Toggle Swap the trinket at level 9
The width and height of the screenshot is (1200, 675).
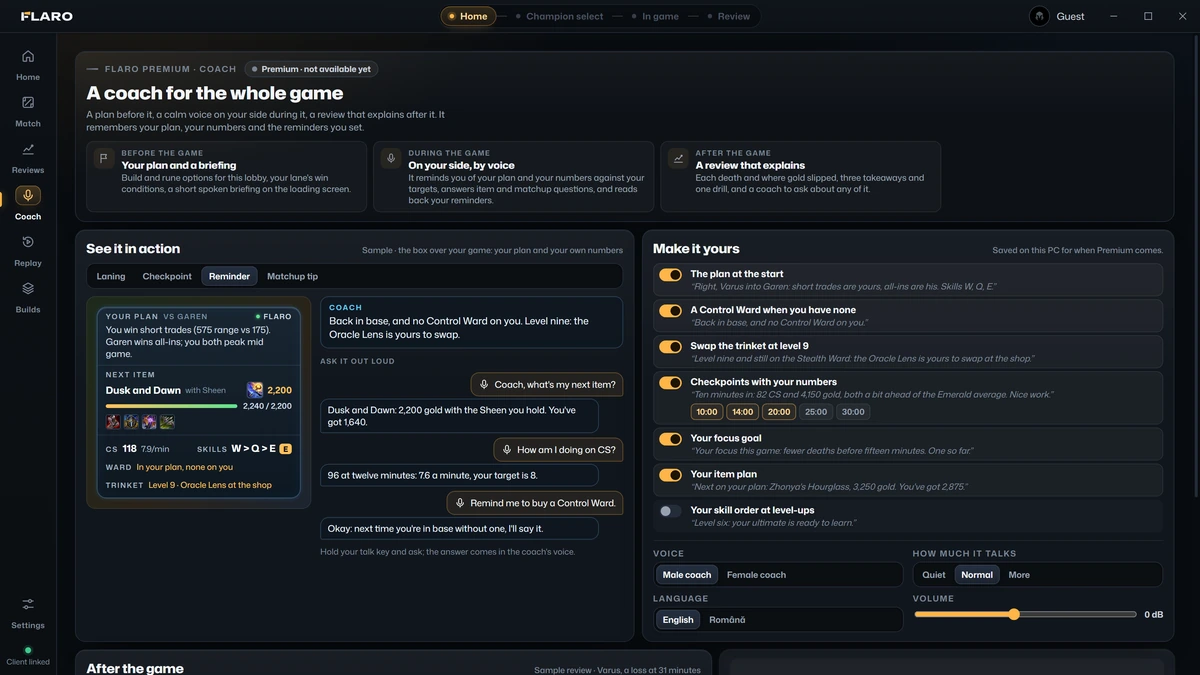coord(670,347)
